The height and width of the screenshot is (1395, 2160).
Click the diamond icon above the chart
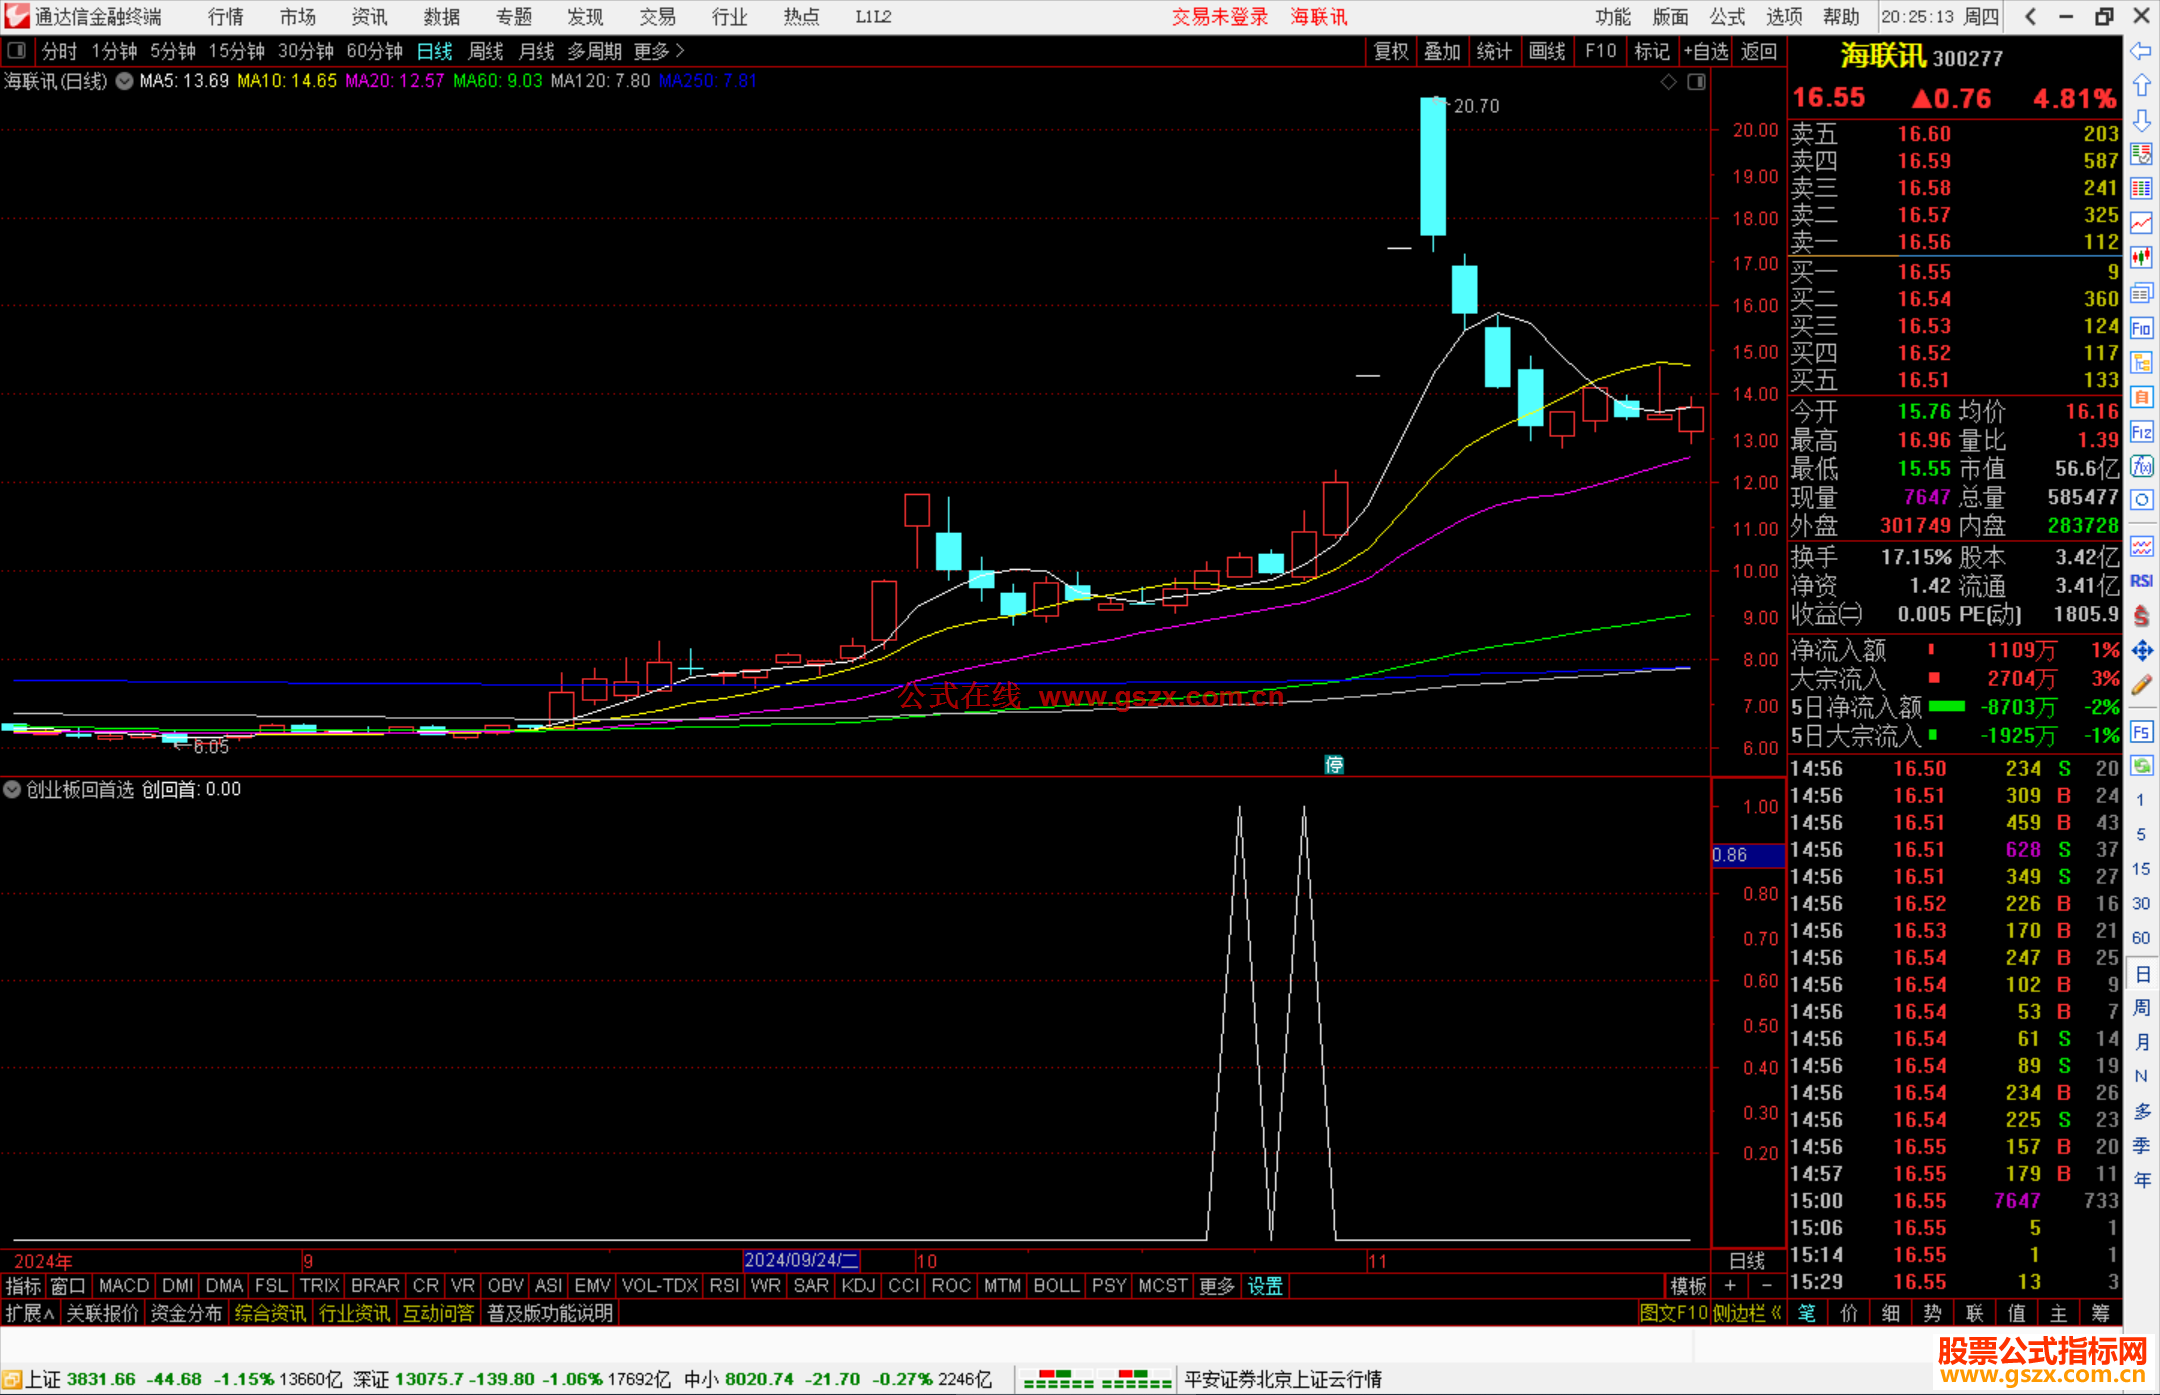pos(1668,82)
